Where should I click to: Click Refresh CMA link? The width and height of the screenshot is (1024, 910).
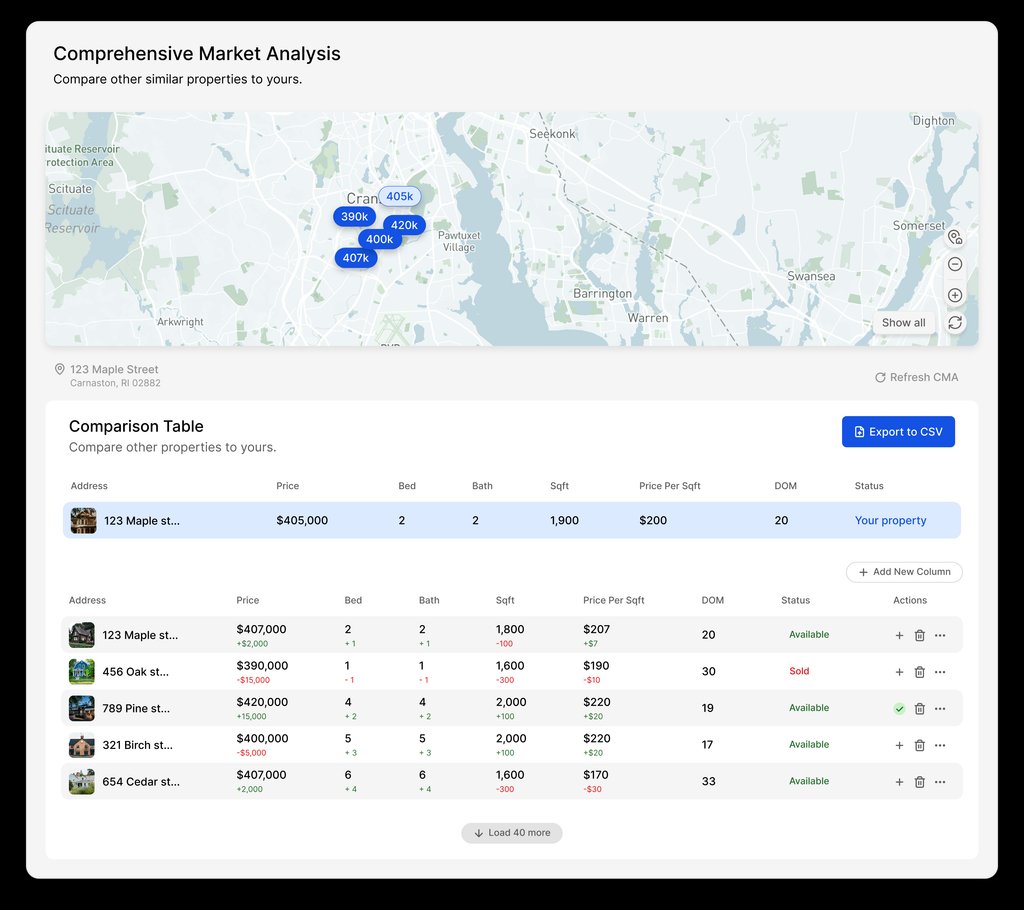[916, 377]
